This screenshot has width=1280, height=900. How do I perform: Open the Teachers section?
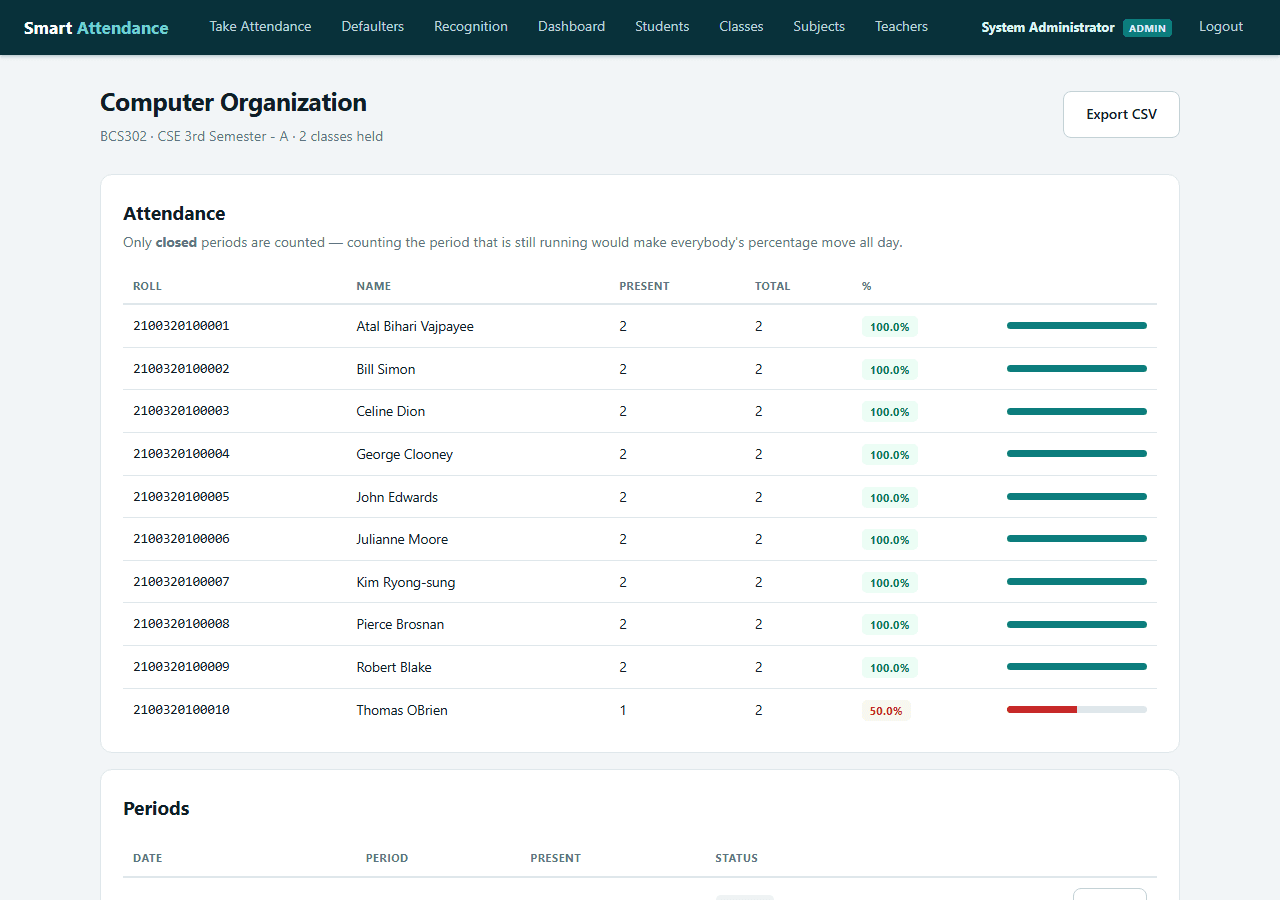tap(901, 27)
